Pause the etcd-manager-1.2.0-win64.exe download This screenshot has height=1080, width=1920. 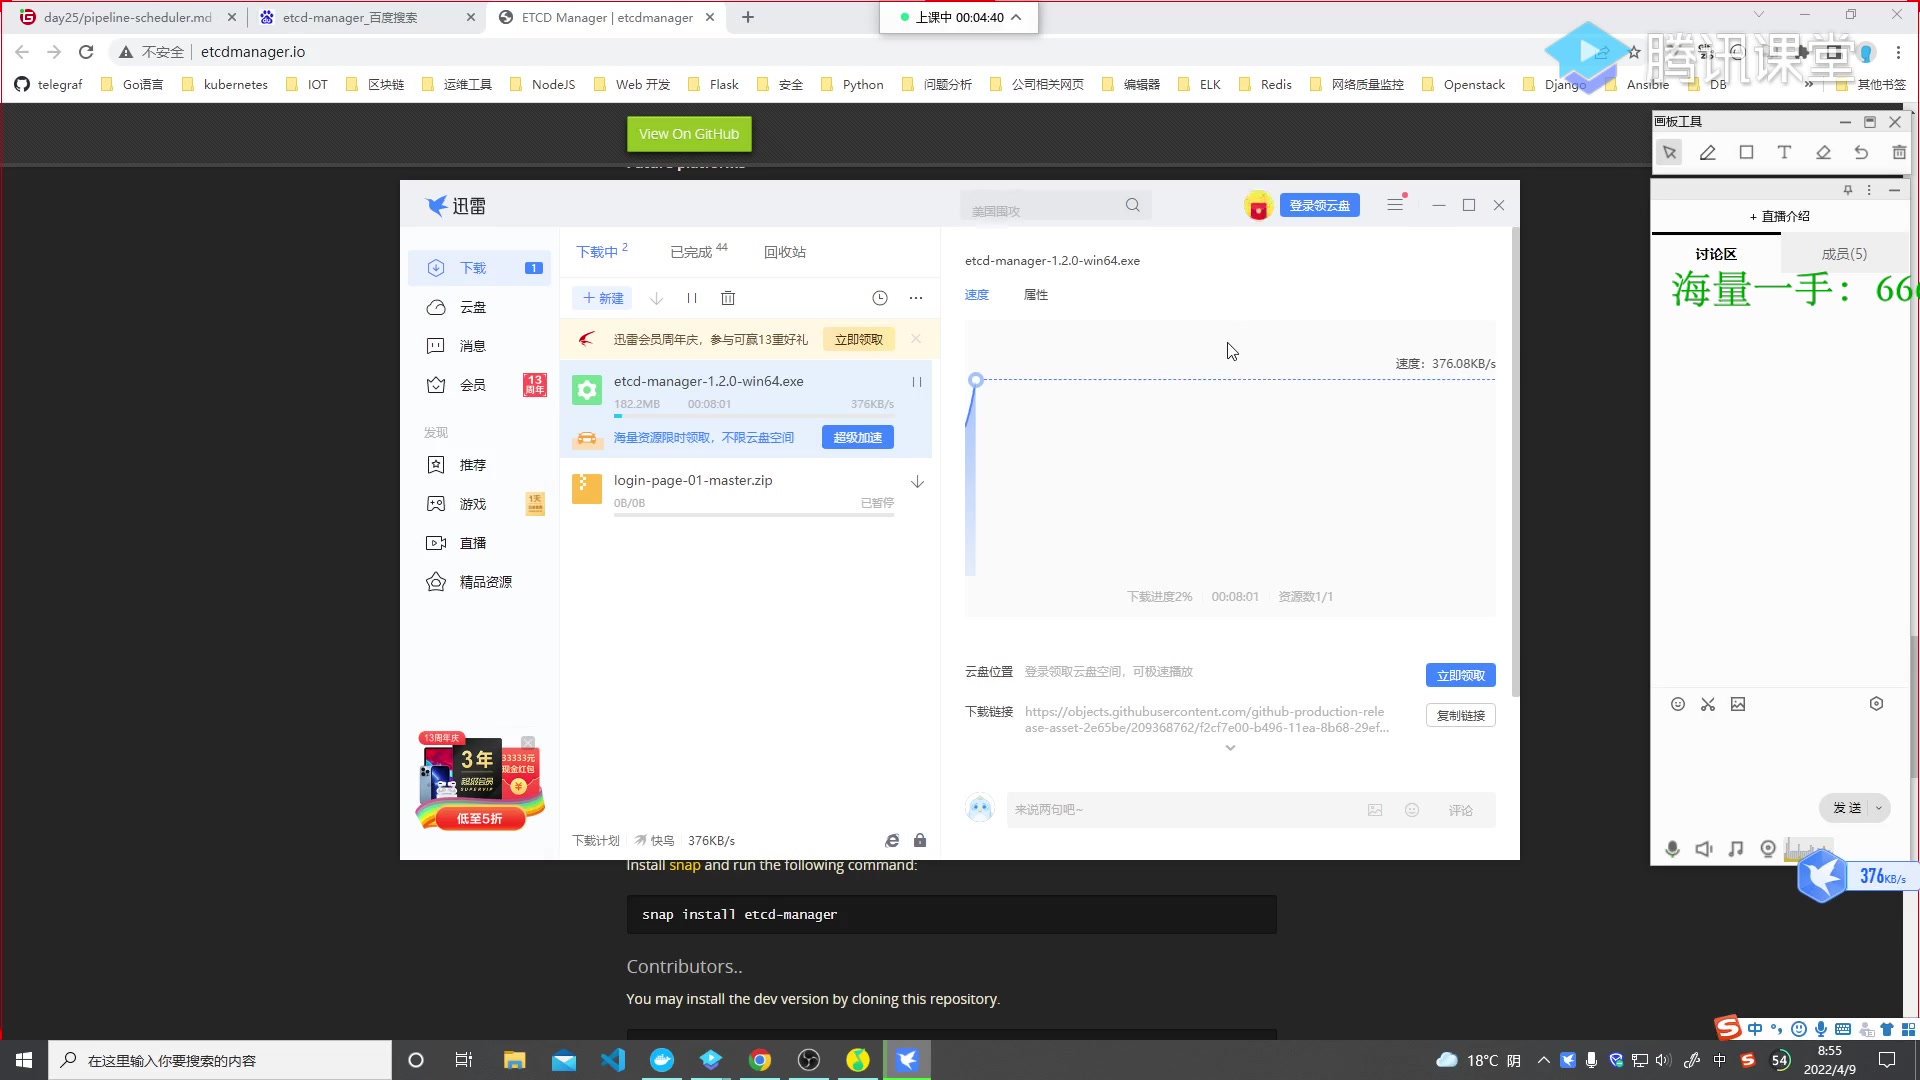pos(917,382)
